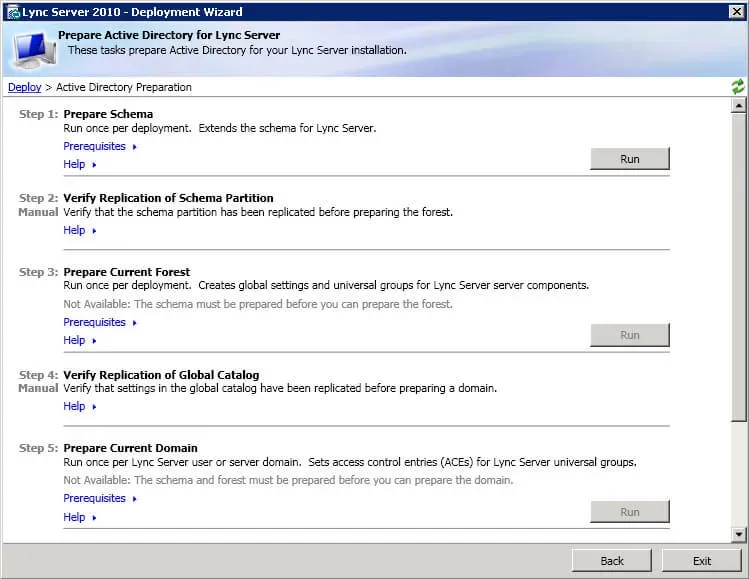Click the computer monitor header icon
749x579 pixels.
pos(33,50)
